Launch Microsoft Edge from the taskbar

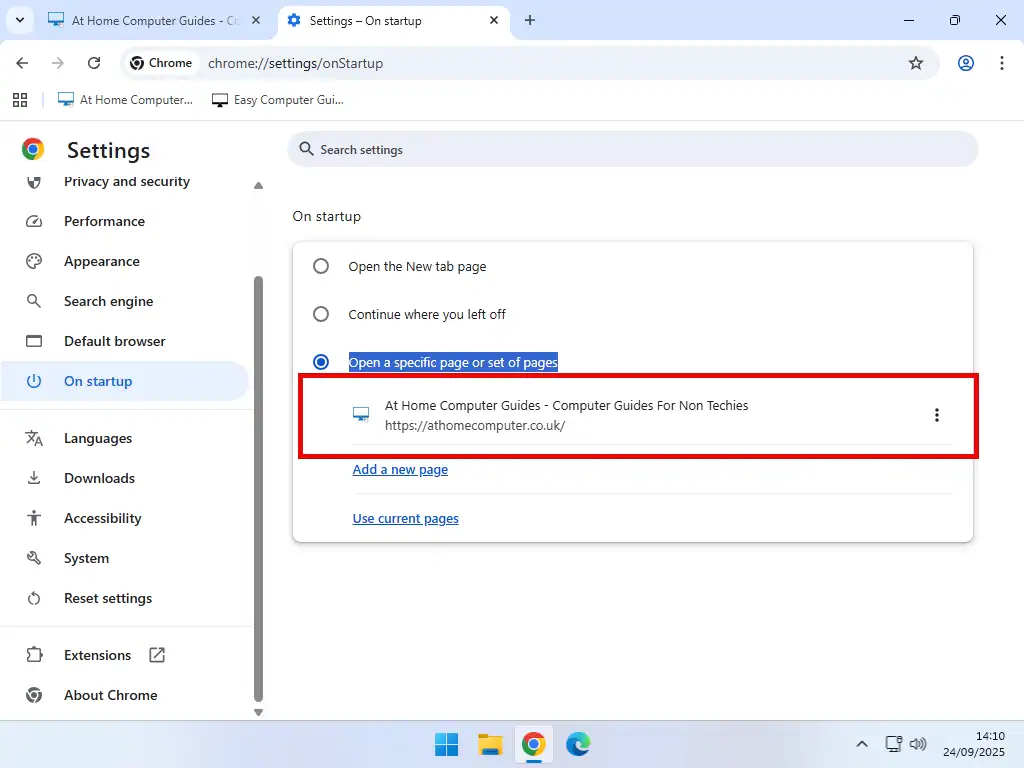tap(578, 744)
